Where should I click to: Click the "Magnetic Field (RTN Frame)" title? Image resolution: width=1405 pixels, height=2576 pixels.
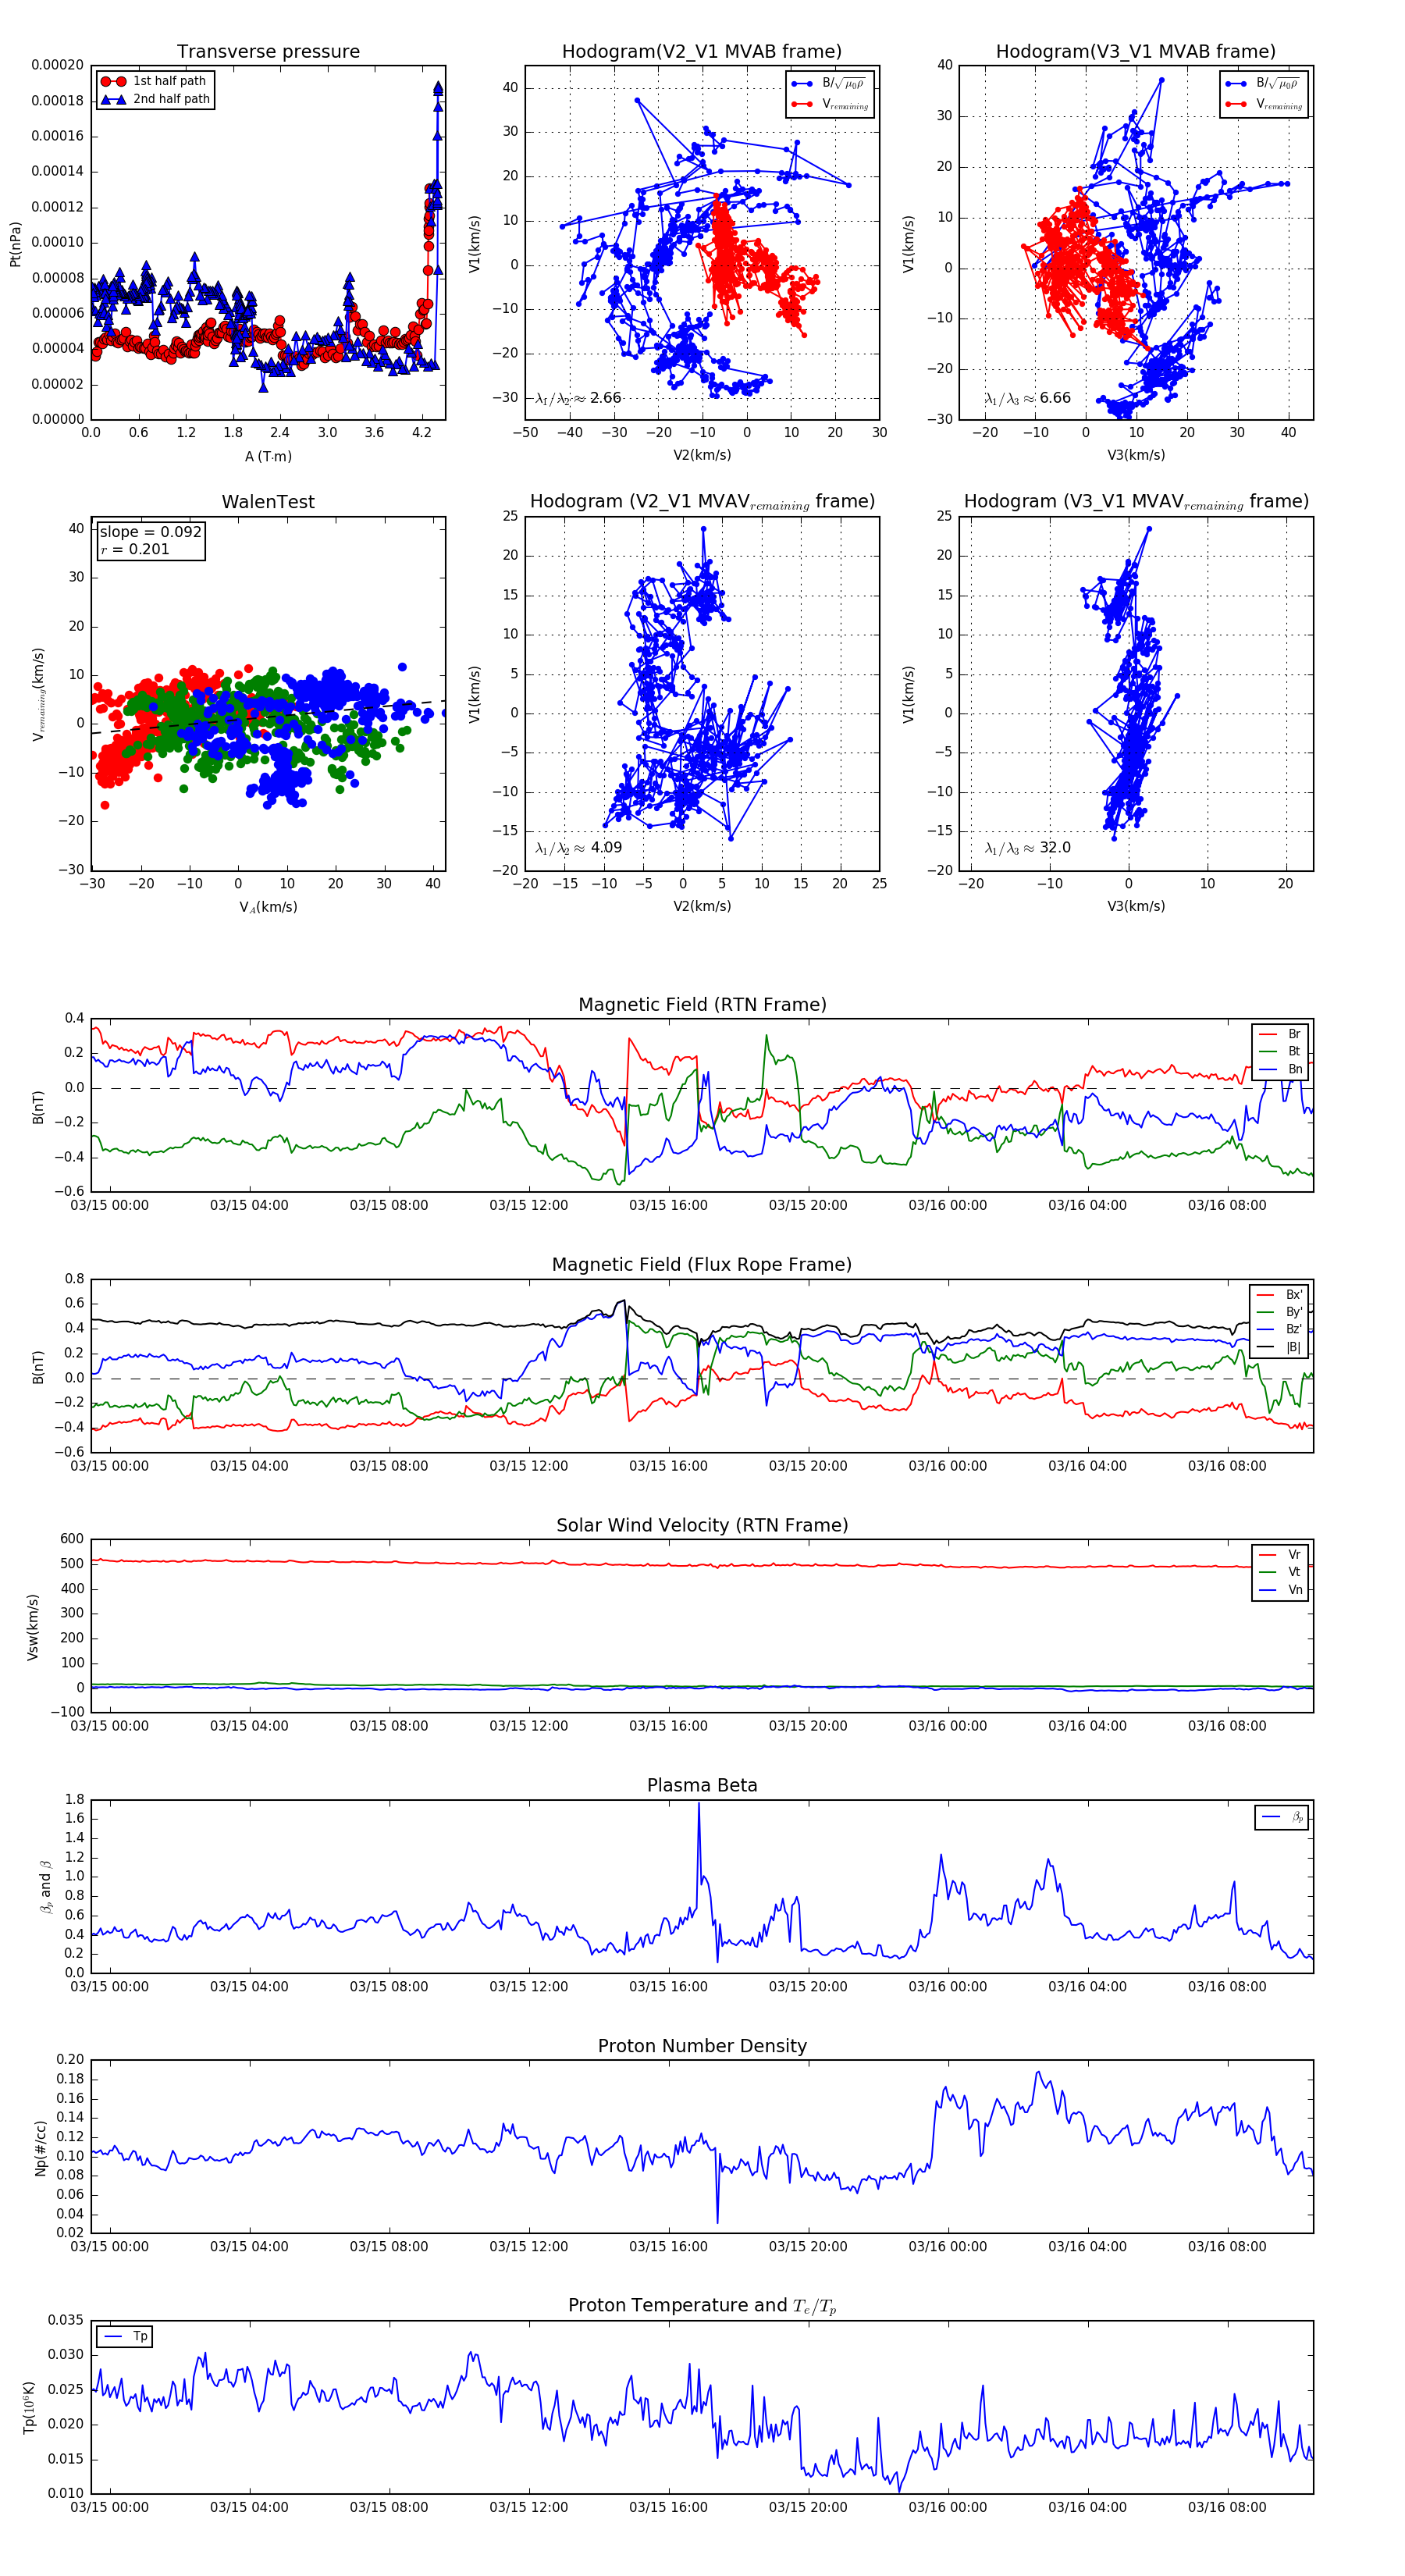click(702, 1005)
